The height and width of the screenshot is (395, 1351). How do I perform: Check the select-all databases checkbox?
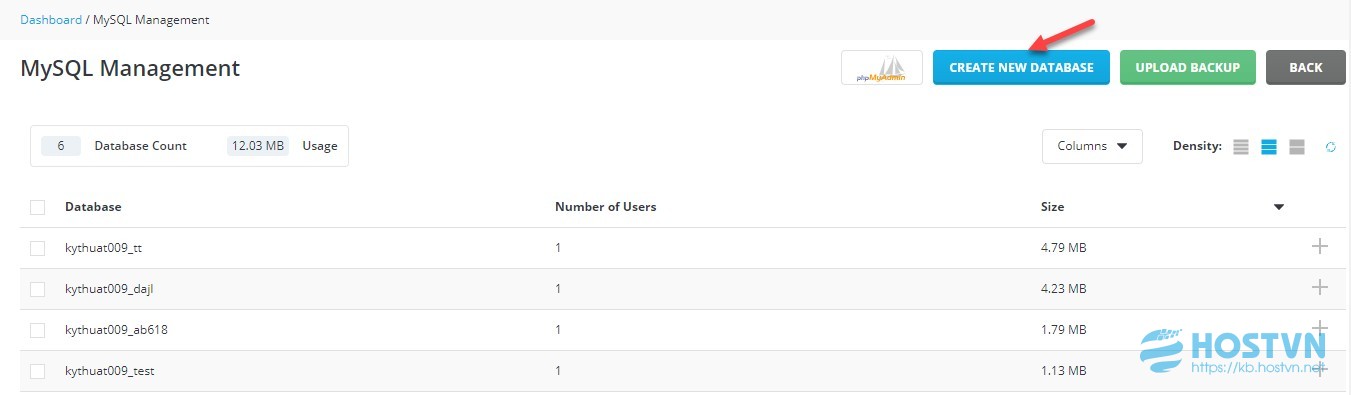pos(38,207)
